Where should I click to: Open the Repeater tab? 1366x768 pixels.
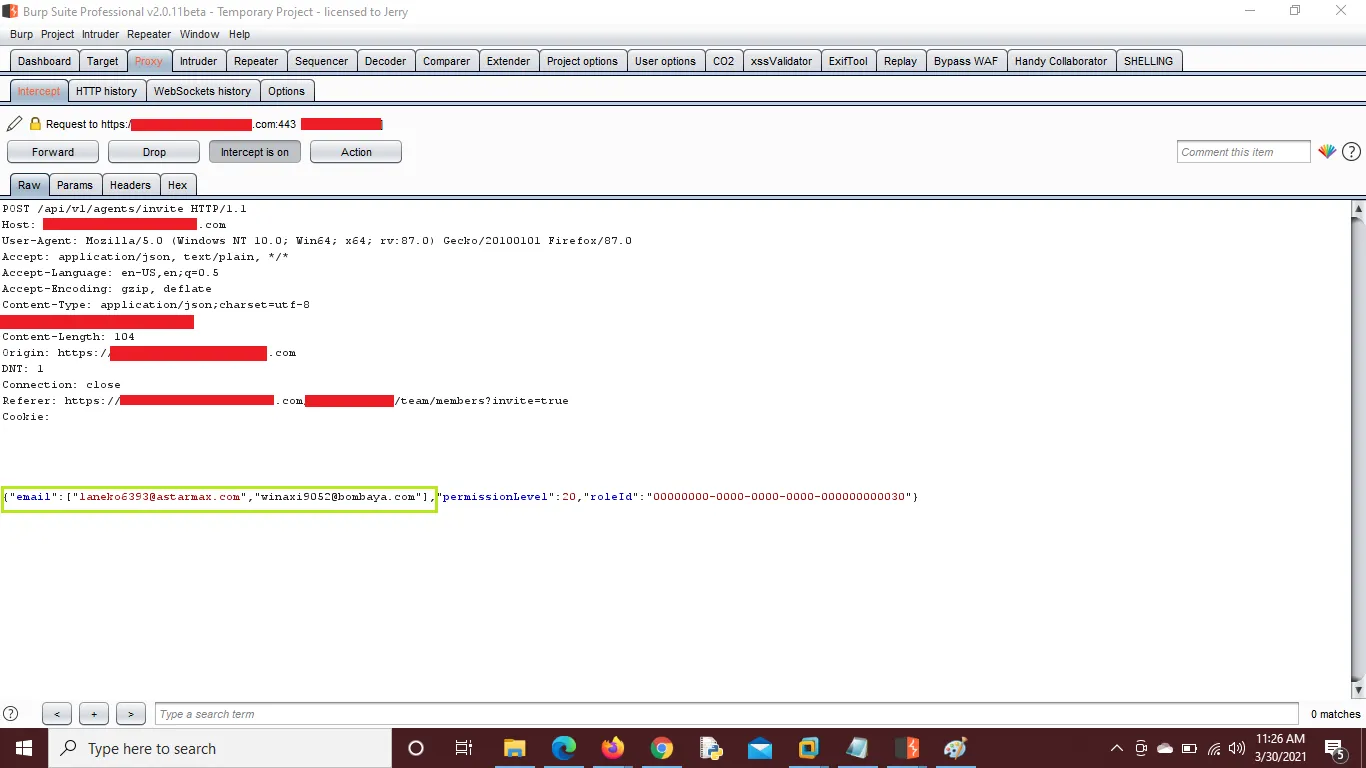256,61
